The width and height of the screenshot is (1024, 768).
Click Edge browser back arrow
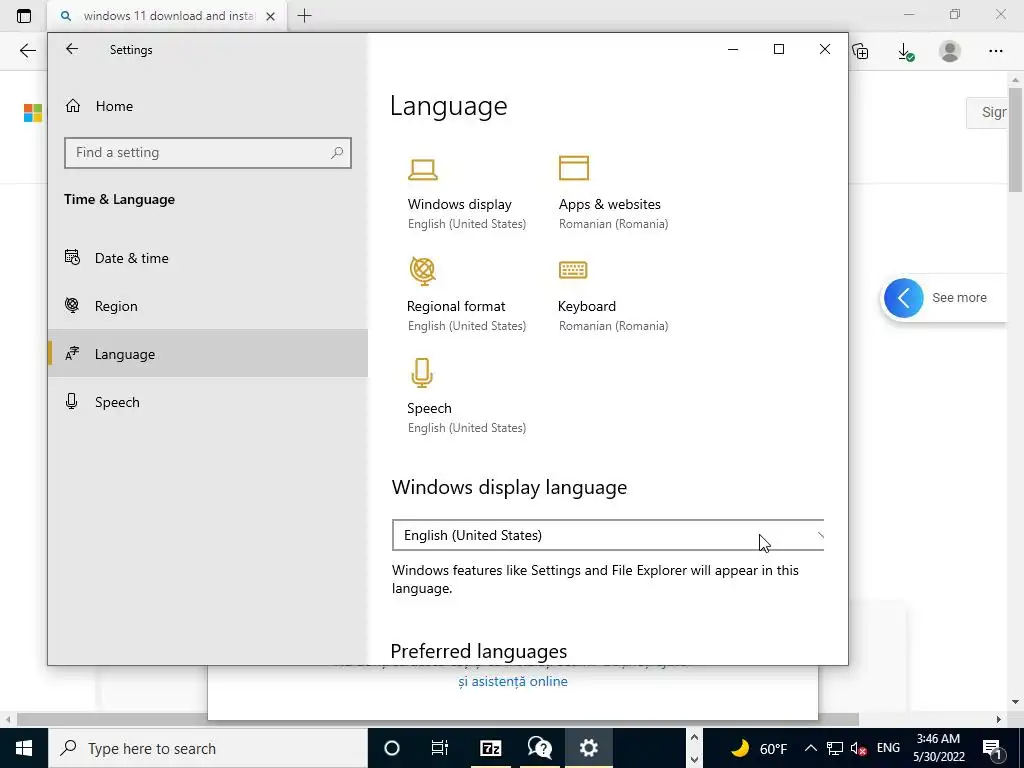point(27,51)
